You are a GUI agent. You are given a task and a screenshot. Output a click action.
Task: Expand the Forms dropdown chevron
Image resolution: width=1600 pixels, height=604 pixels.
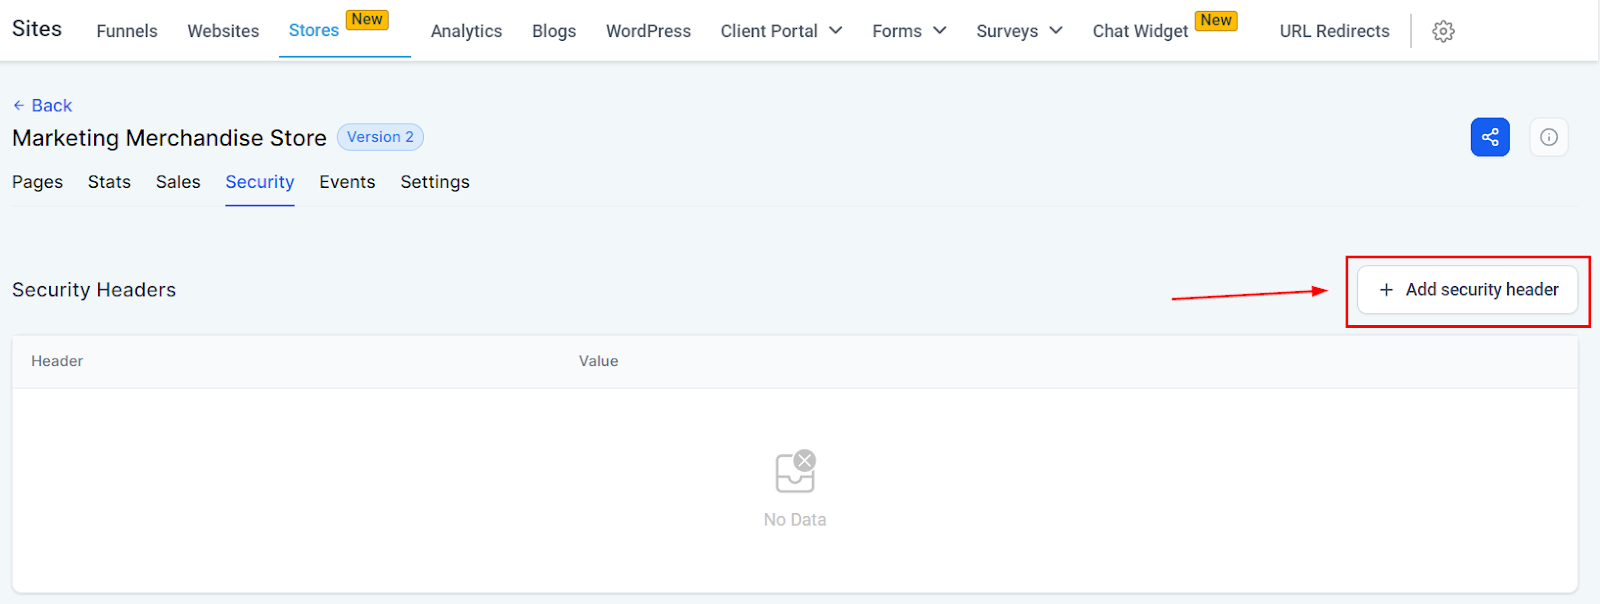(940, 30)
